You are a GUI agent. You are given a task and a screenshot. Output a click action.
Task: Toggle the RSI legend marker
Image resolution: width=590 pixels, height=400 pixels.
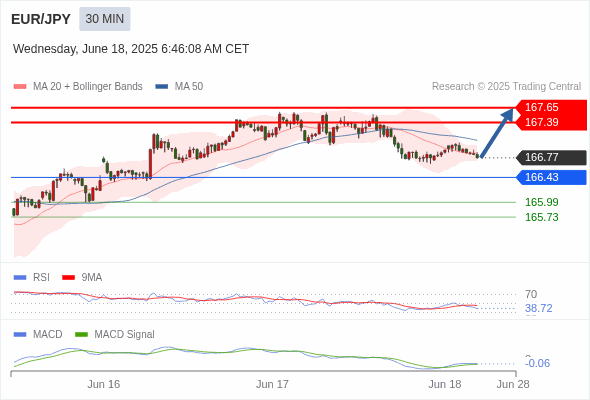[x=20, y=278]
